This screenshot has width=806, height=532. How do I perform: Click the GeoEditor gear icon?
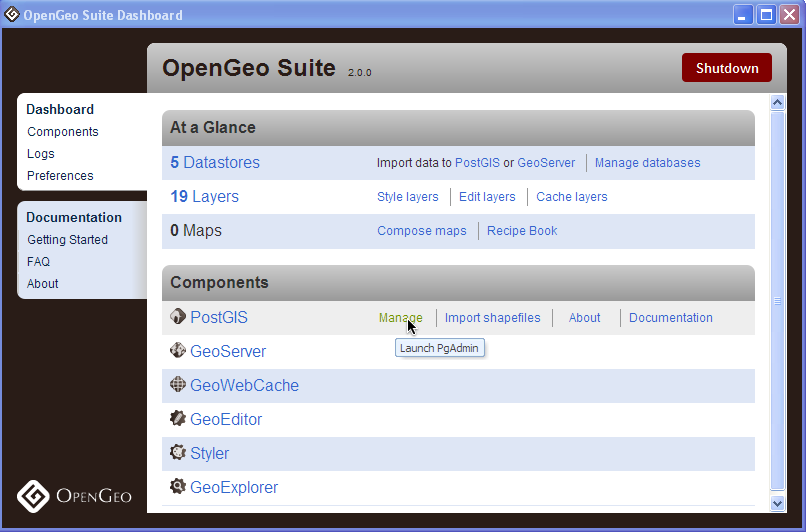[x=178, y=418]
